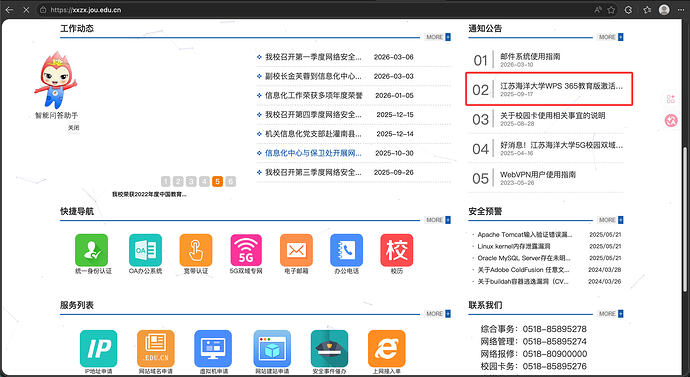This screenshot has height=377, width=690.
Task: Open alert Oracle MySQL Server存在未明
Action: tap(524, 258)
